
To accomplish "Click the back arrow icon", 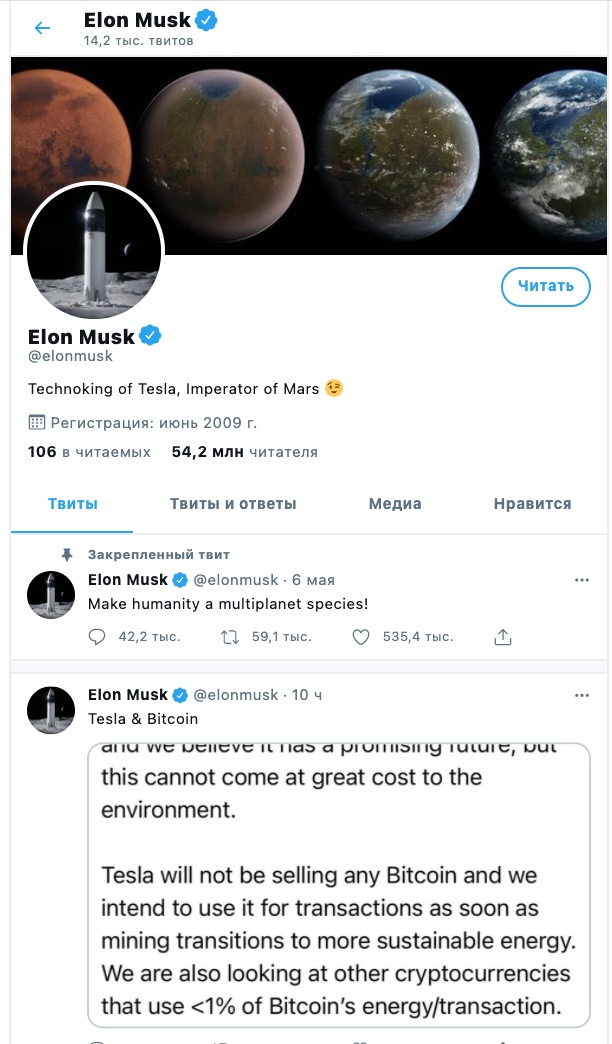I will (42, 28).
